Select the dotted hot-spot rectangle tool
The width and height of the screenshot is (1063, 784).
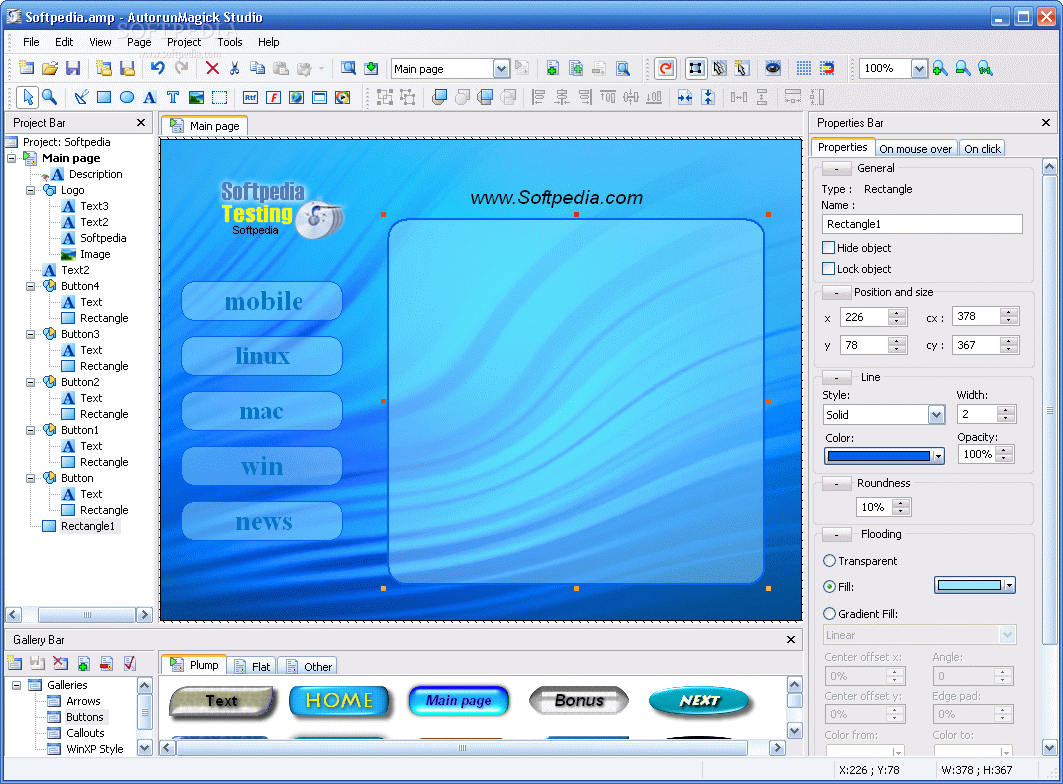click(219, 97)
